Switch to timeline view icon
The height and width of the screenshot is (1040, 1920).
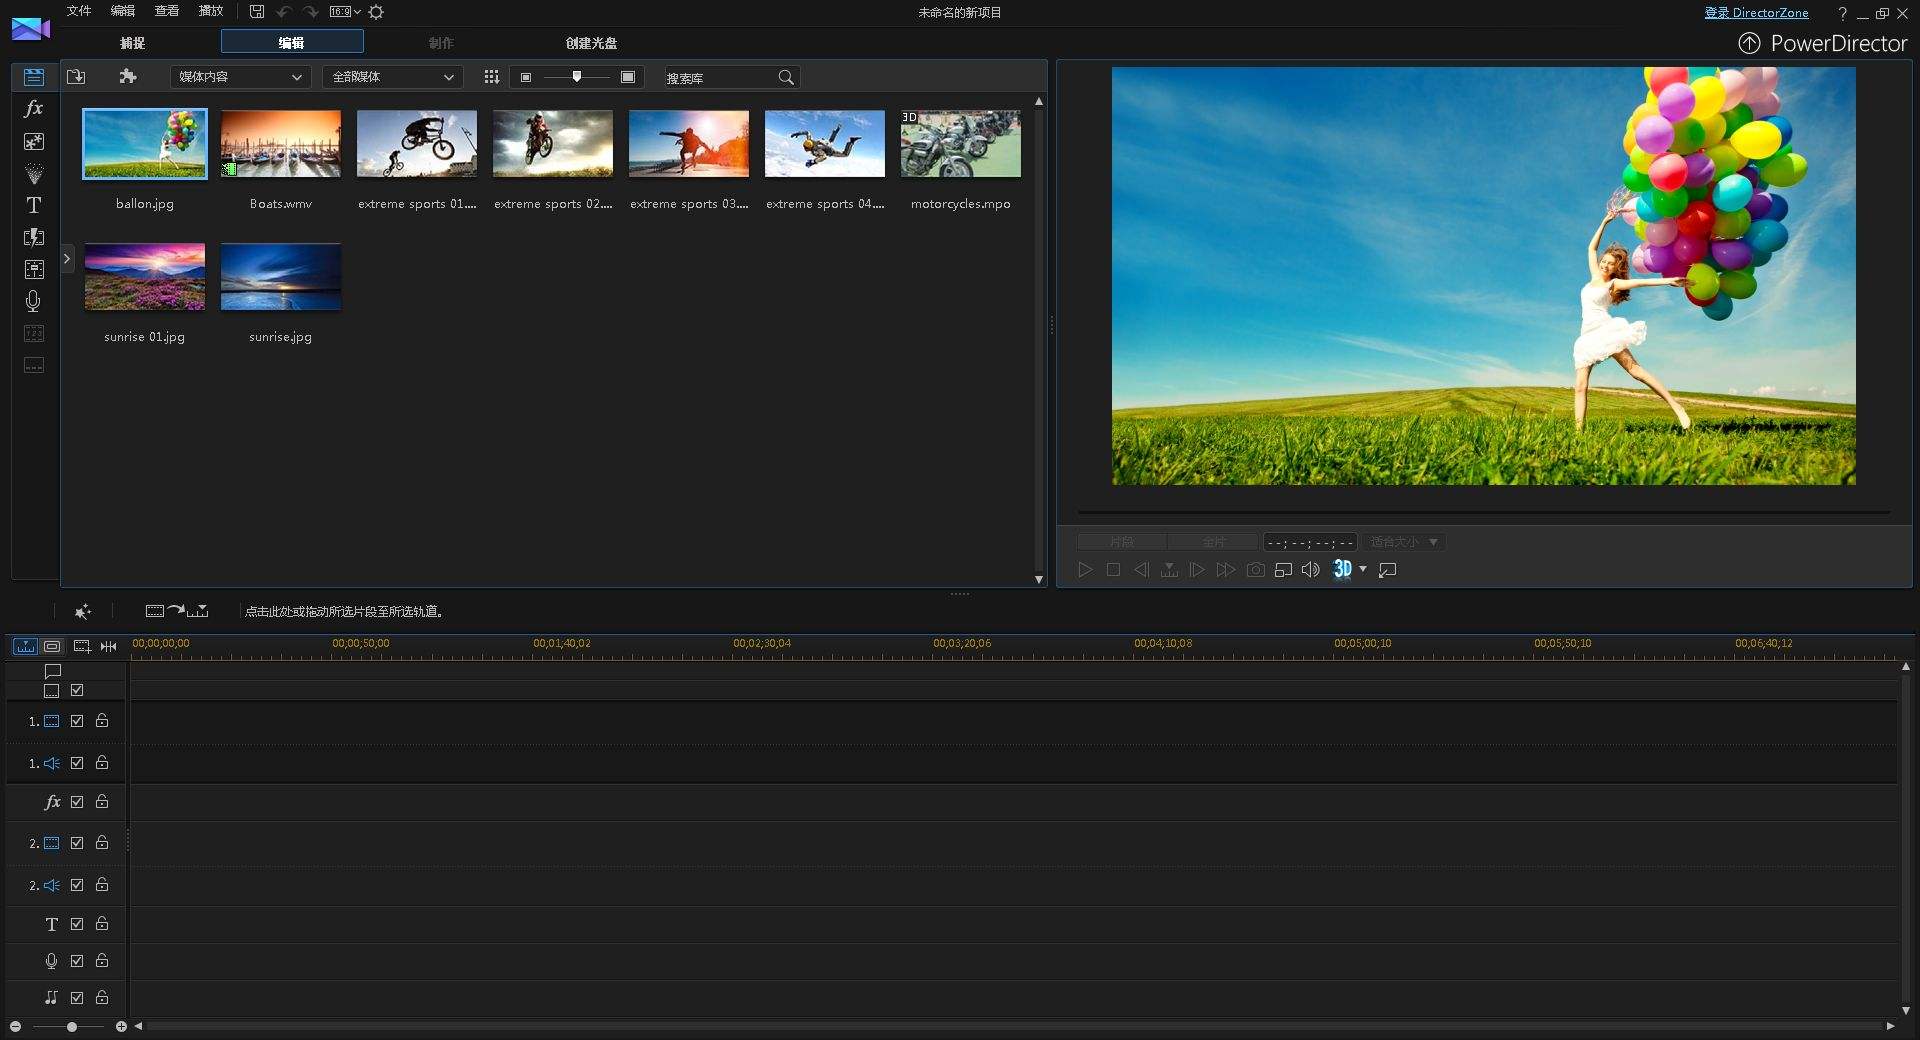click(25, 646)
